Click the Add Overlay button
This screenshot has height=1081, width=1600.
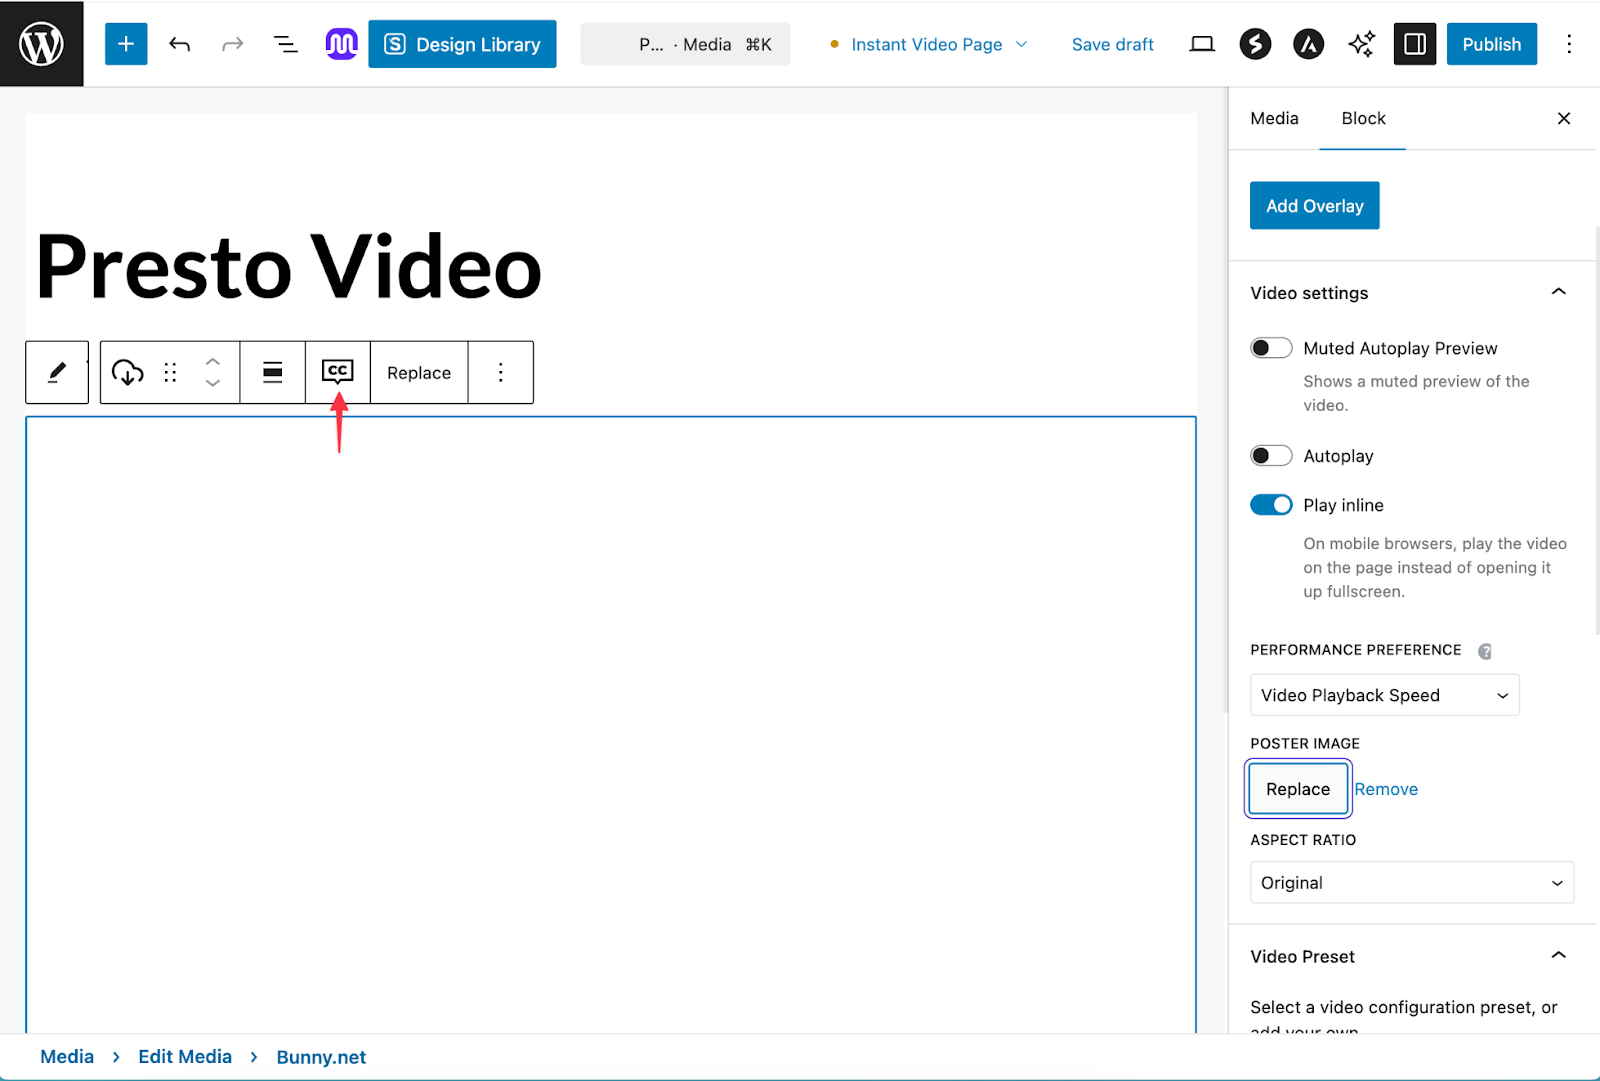click(1314, 205)
